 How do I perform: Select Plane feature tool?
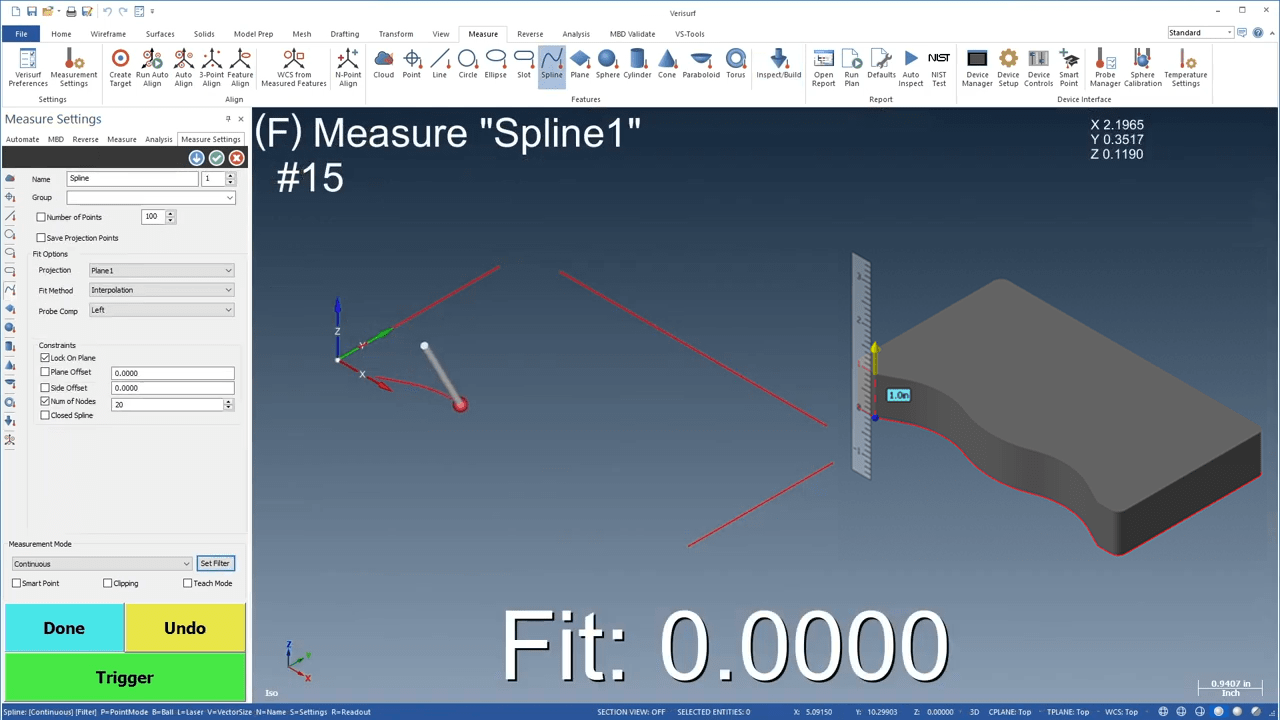coord(580,64)
